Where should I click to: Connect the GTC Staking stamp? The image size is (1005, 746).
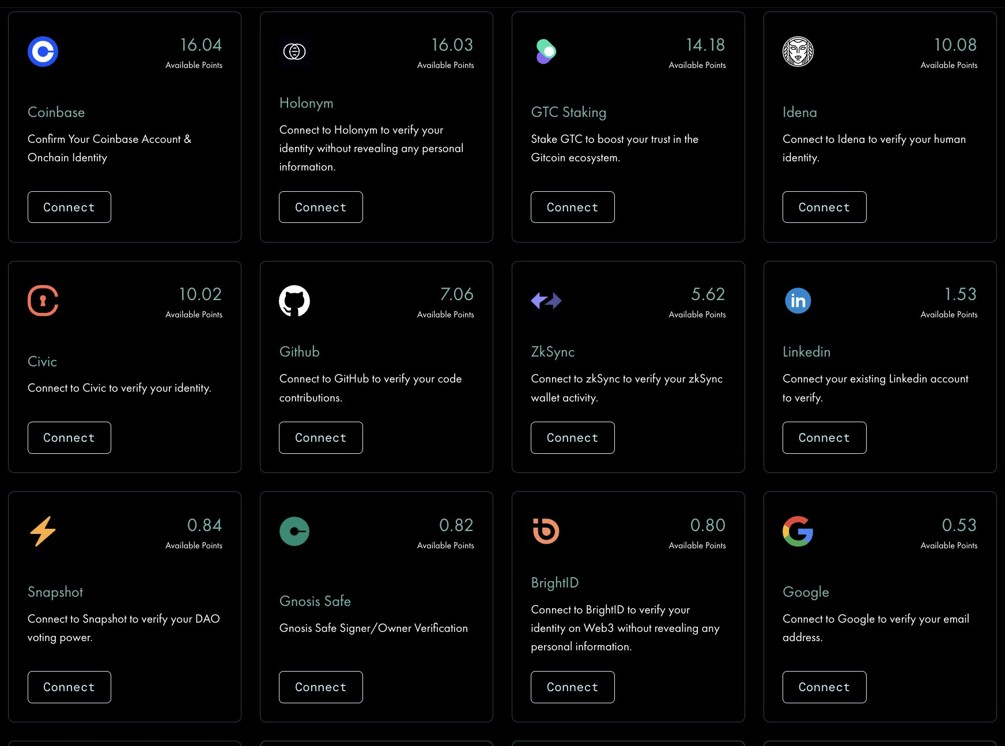point(572,207)
